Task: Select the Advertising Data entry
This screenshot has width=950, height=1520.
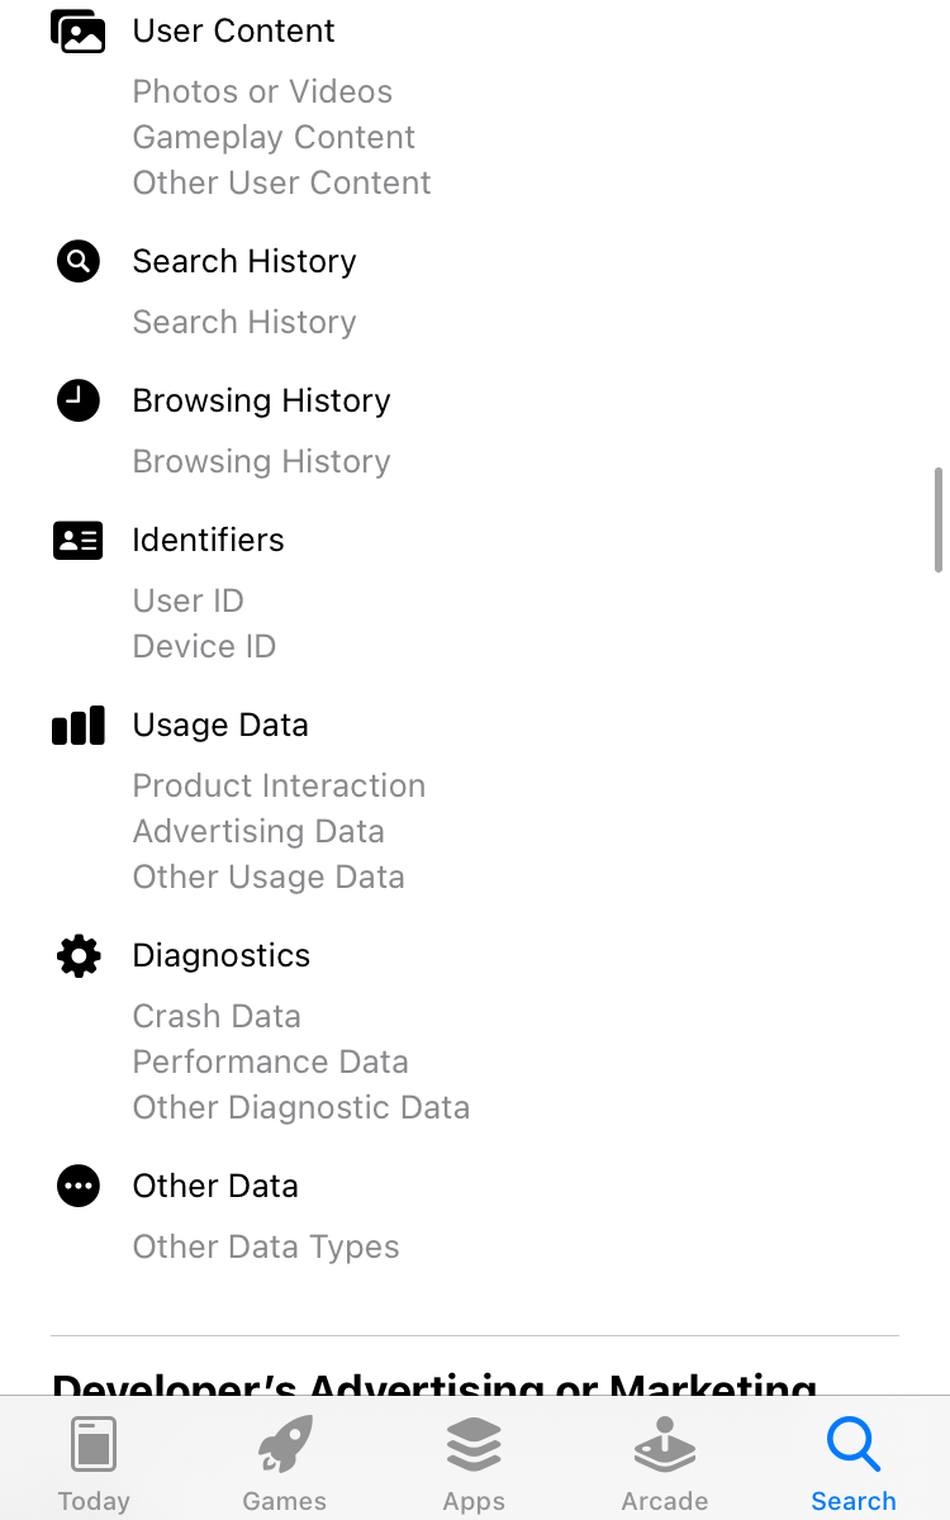Action: pyautogui.click(x=258, y=832)
